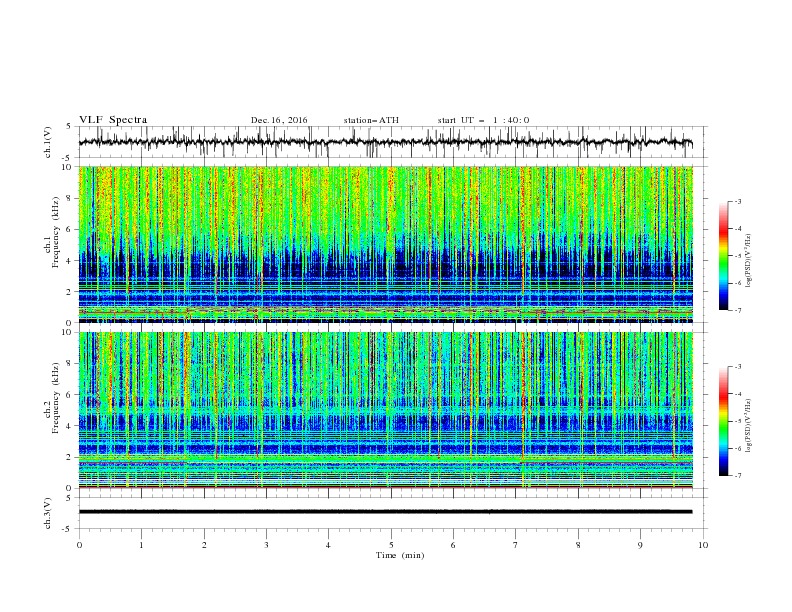Click the "9" tick on the Time axis
Viewport: 792px width, 612px height.
pyautogui.click(x=640, y=545)
